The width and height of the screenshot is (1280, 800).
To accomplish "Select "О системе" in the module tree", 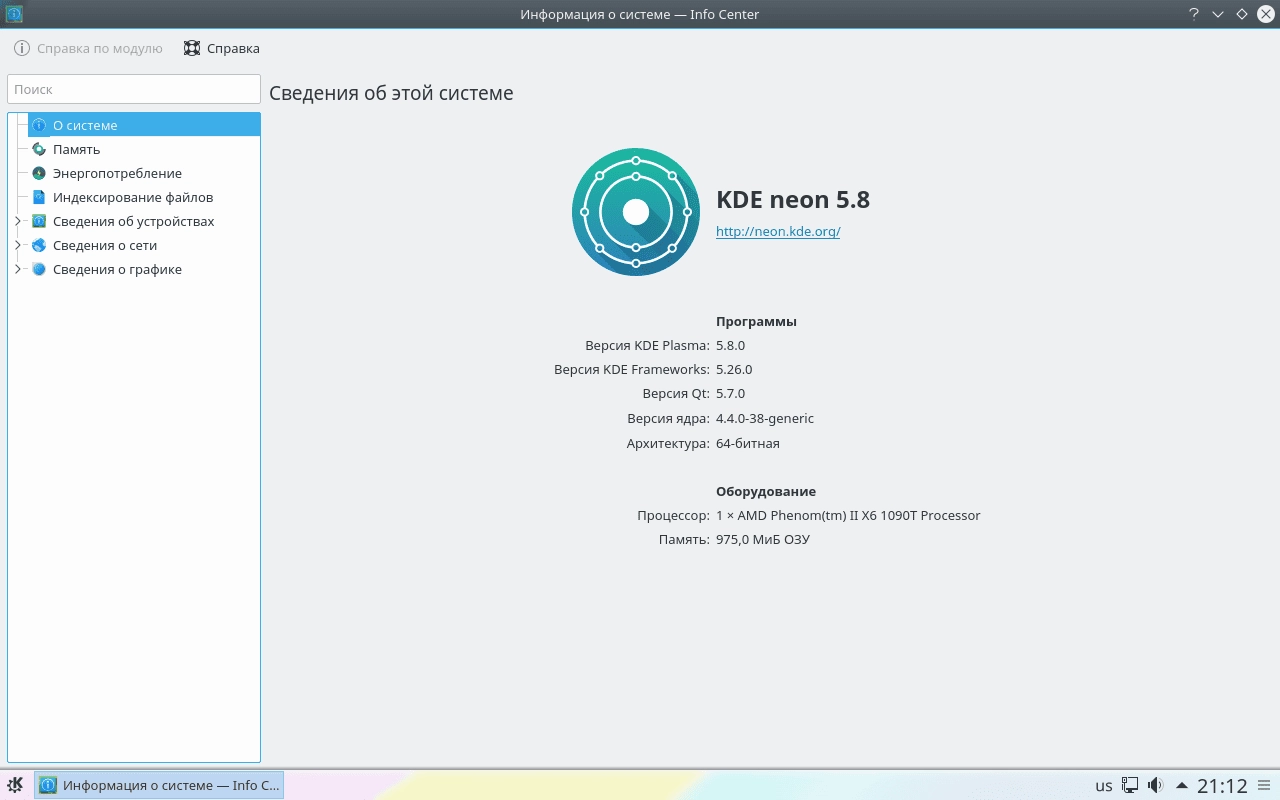I will point(144,125).
